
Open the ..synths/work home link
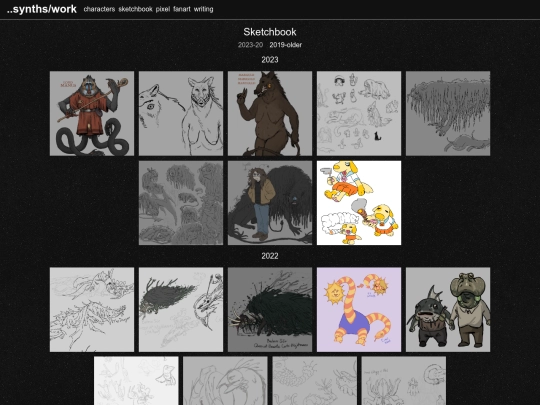42,9
